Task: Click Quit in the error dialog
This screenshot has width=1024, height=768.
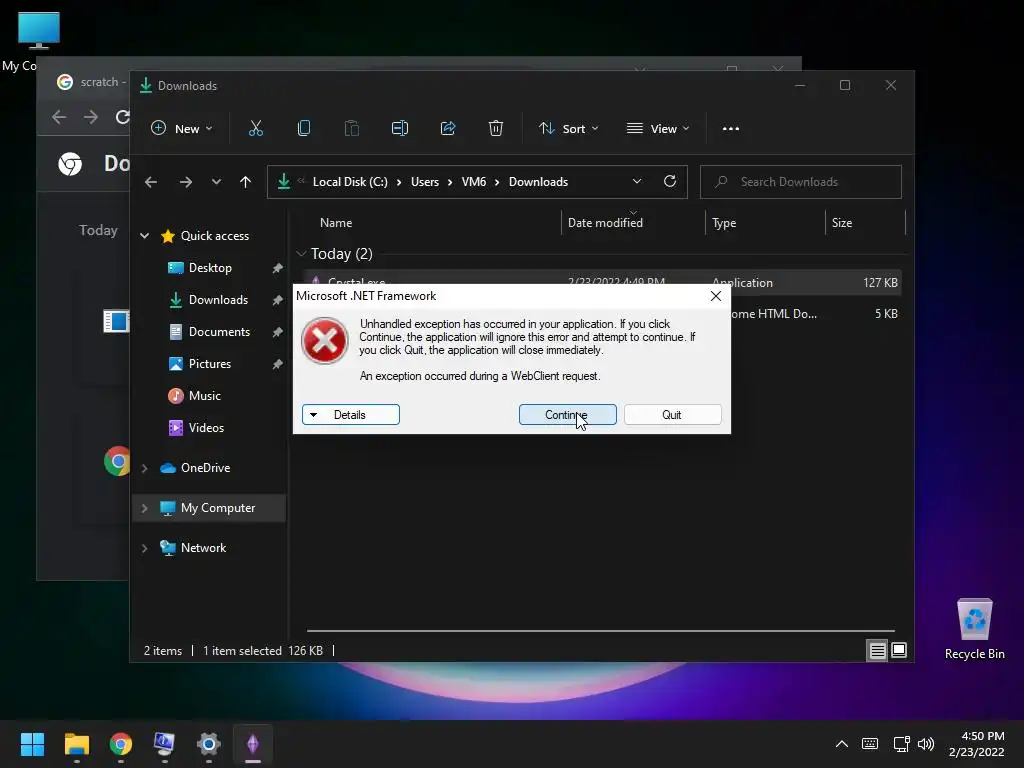Action: 673,415
